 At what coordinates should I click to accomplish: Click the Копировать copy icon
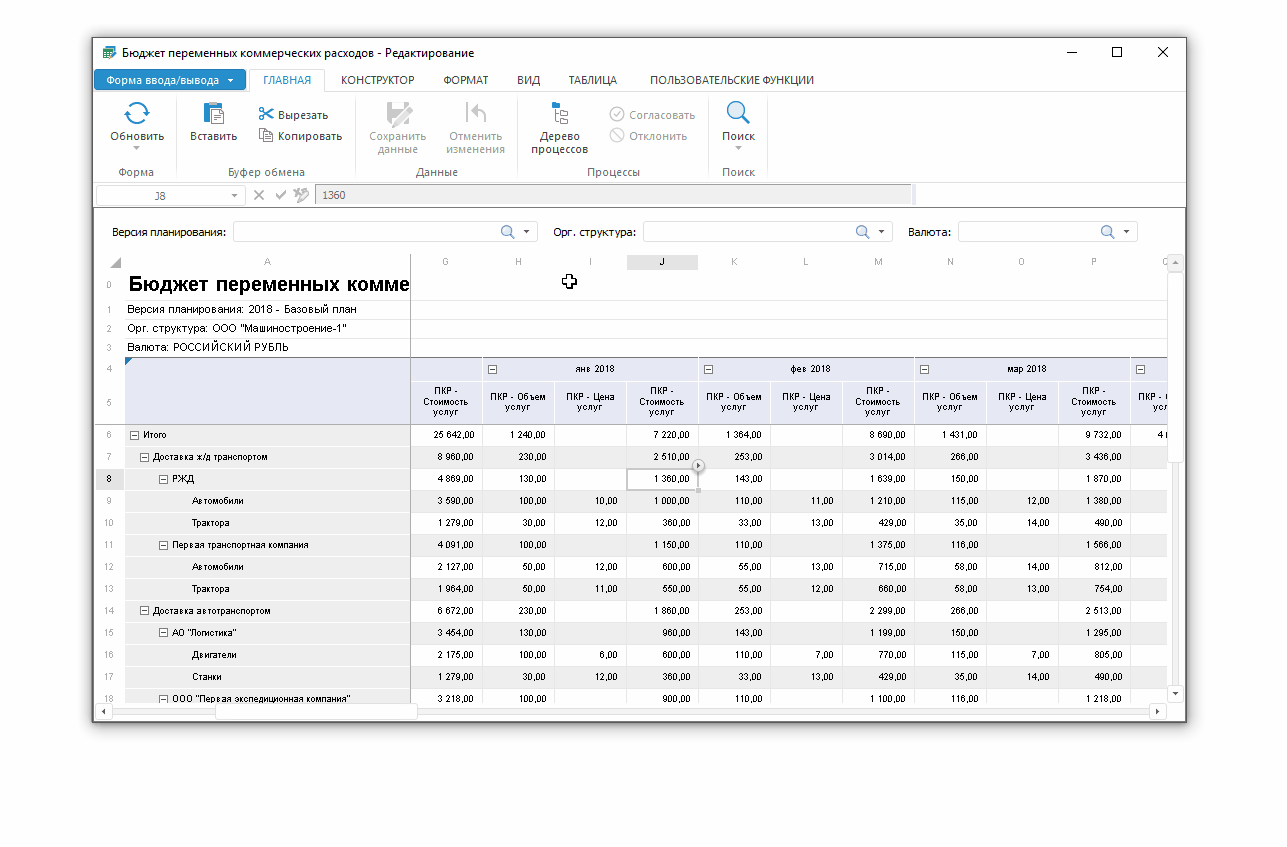click(266, 136)
